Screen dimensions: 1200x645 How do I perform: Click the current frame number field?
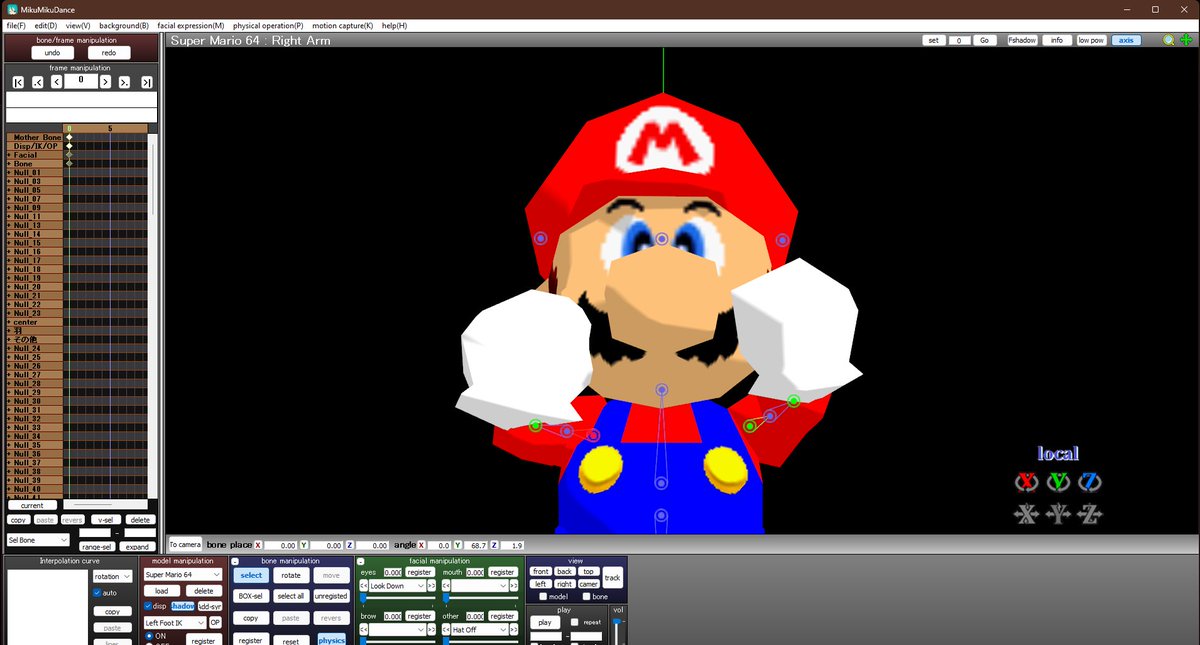pyautogui.click(x=81, y=82)
